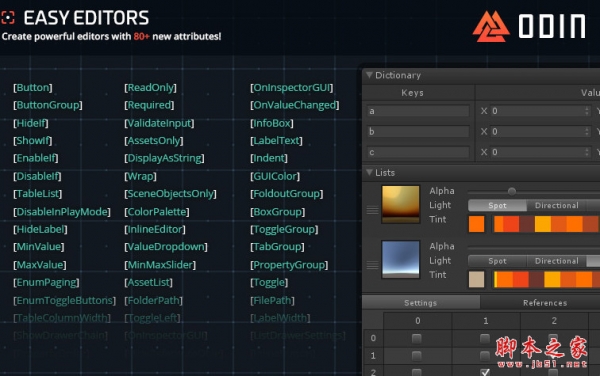Select Directional light for the blue sky list item

[x=557, y=261]
